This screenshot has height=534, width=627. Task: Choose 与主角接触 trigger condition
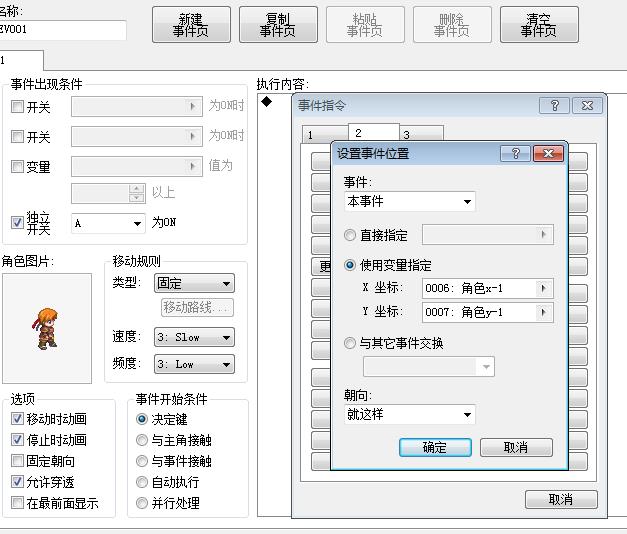coord(142,440)
